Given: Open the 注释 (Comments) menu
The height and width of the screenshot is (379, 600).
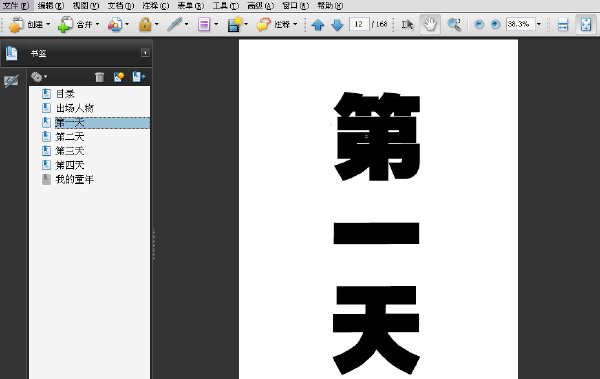Looking at the screenshot, I should click(155, 5).
